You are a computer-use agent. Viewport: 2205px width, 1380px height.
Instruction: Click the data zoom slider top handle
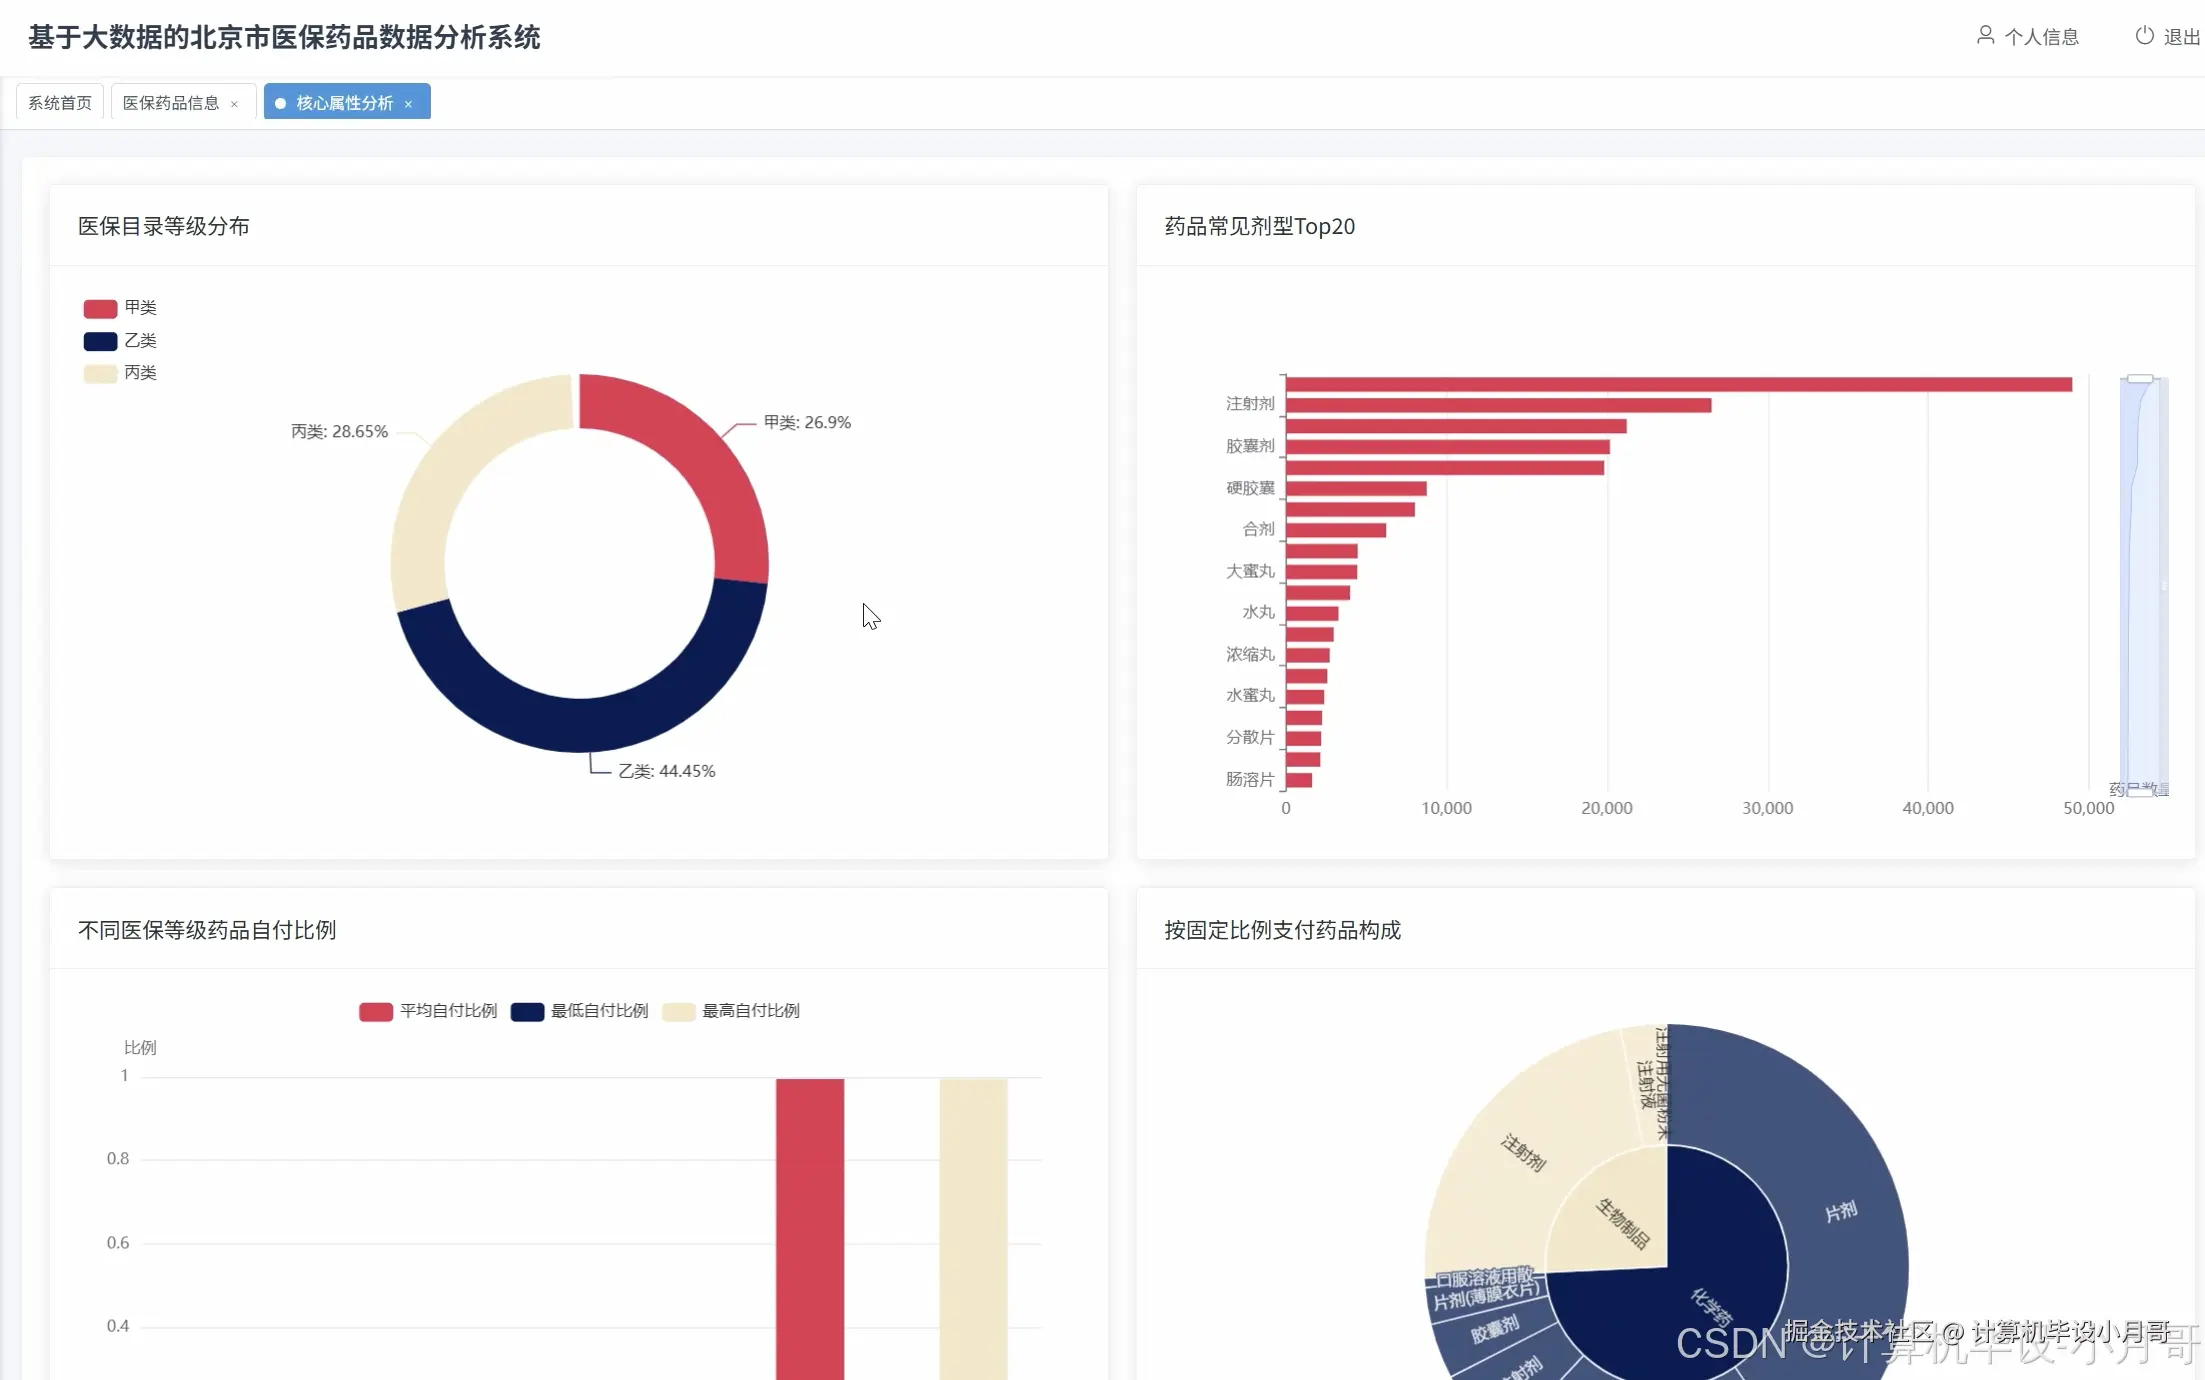click(x=2139, y=379)
